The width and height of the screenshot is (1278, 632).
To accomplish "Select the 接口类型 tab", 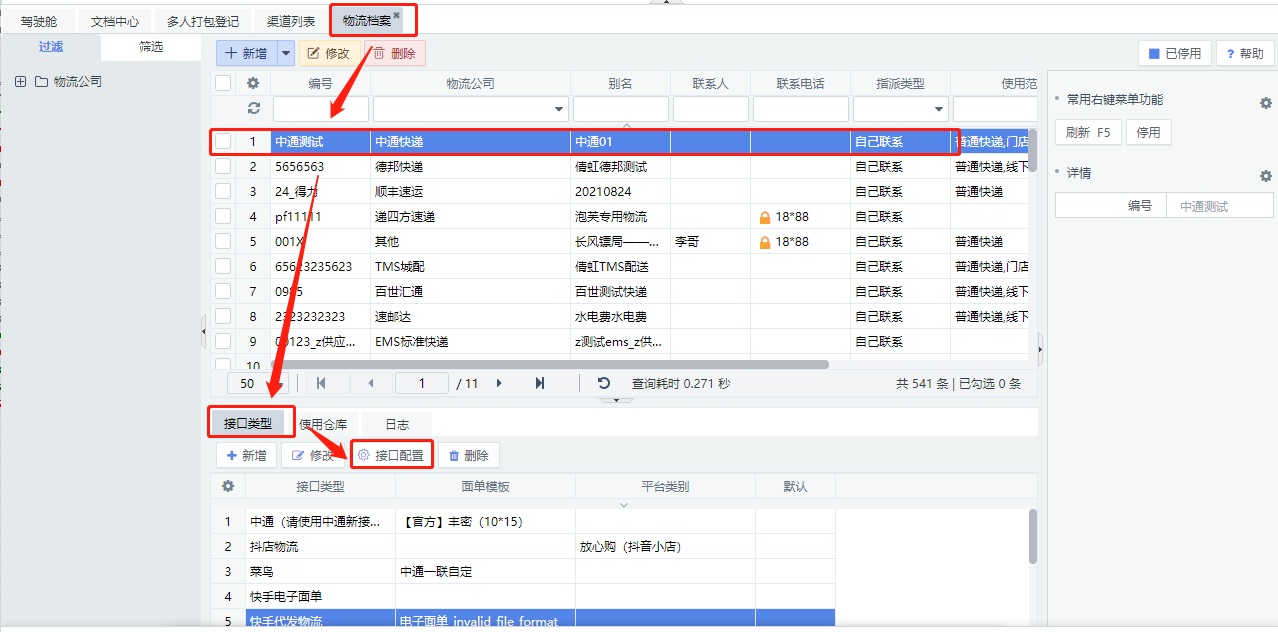I will [248, 424].
